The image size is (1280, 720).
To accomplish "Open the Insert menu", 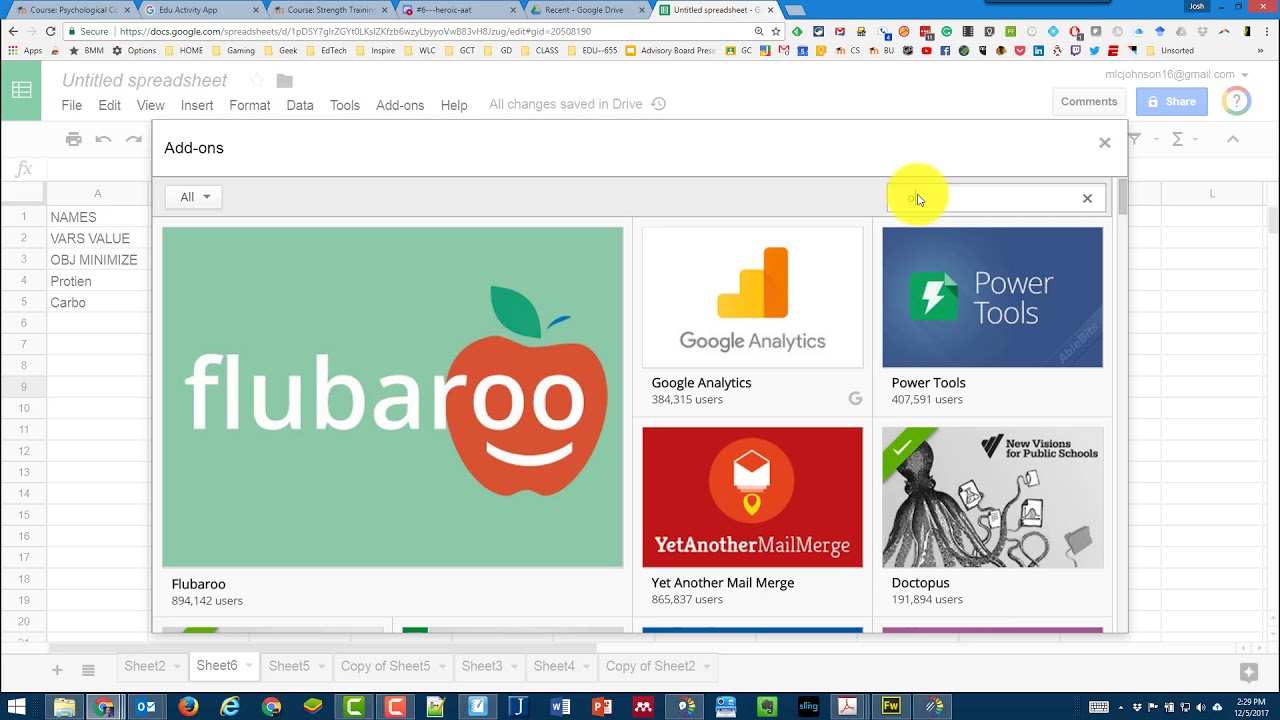I will pyautogui.click(x=197, y=105).
